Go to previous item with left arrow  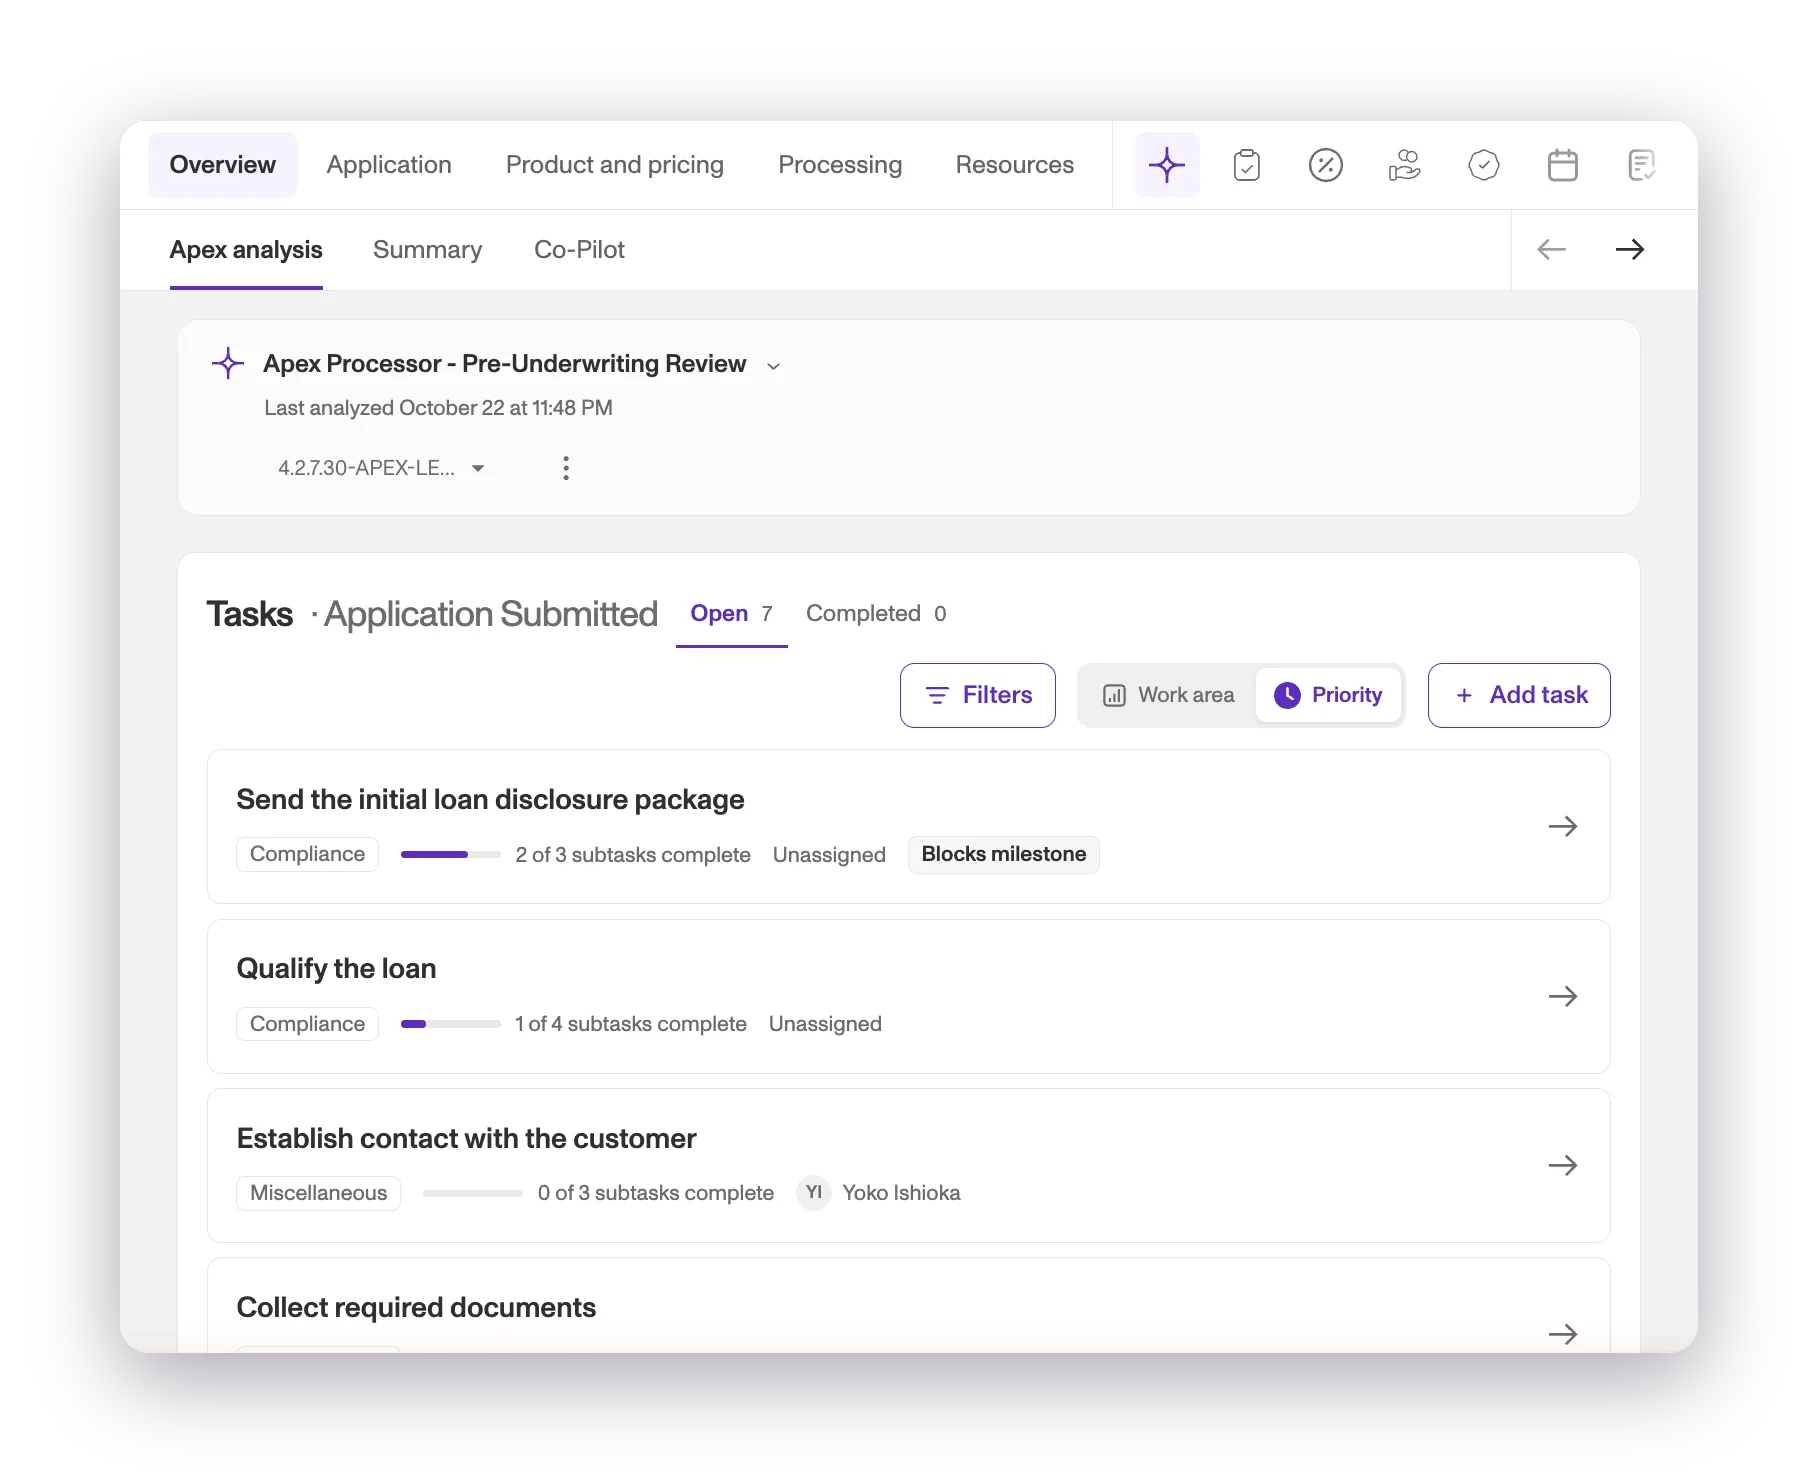[x=1551, y=249]
